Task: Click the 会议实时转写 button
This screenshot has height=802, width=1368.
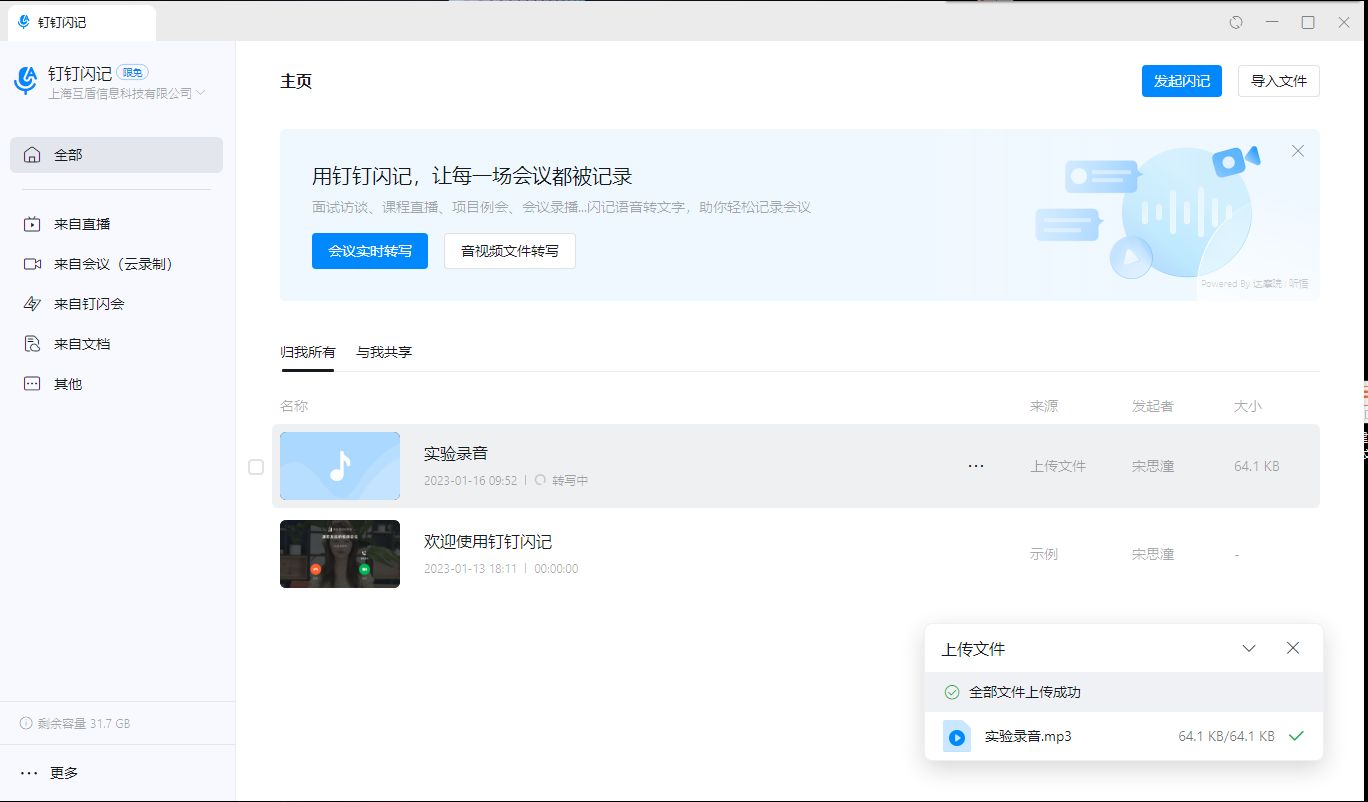Action: [370, 251]
